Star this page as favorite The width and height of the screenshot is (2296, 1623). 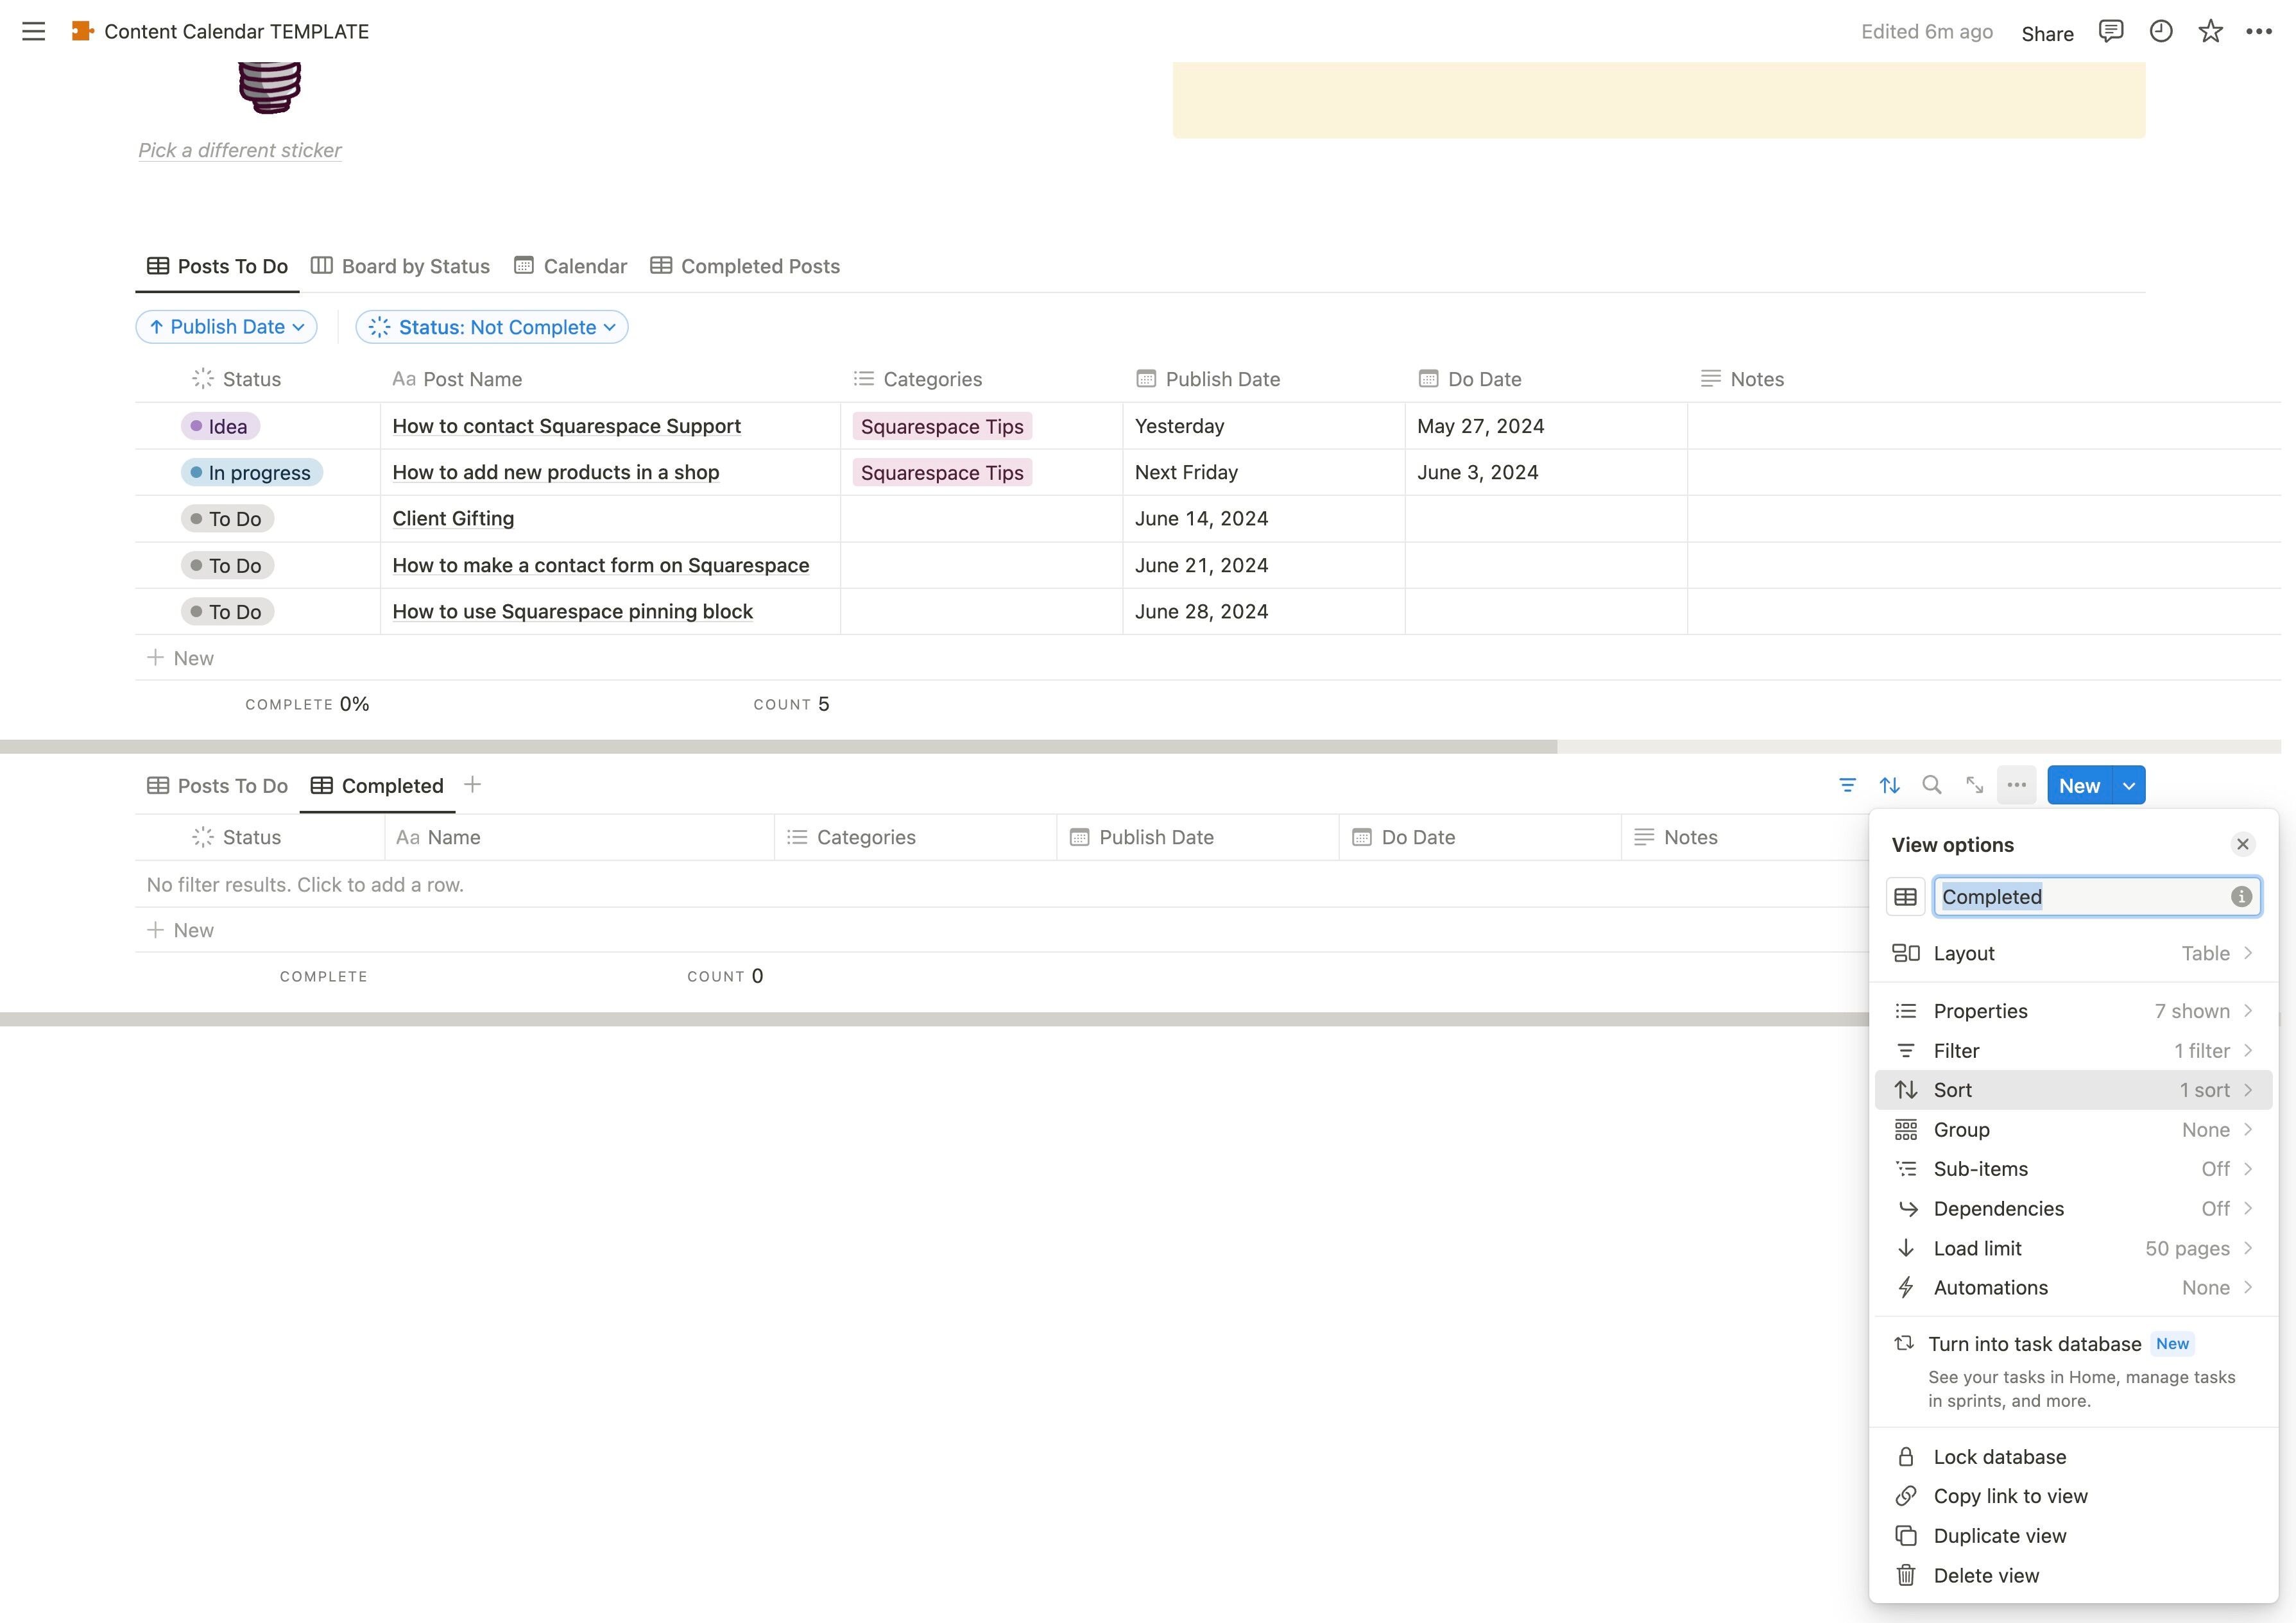(2210, 31)
